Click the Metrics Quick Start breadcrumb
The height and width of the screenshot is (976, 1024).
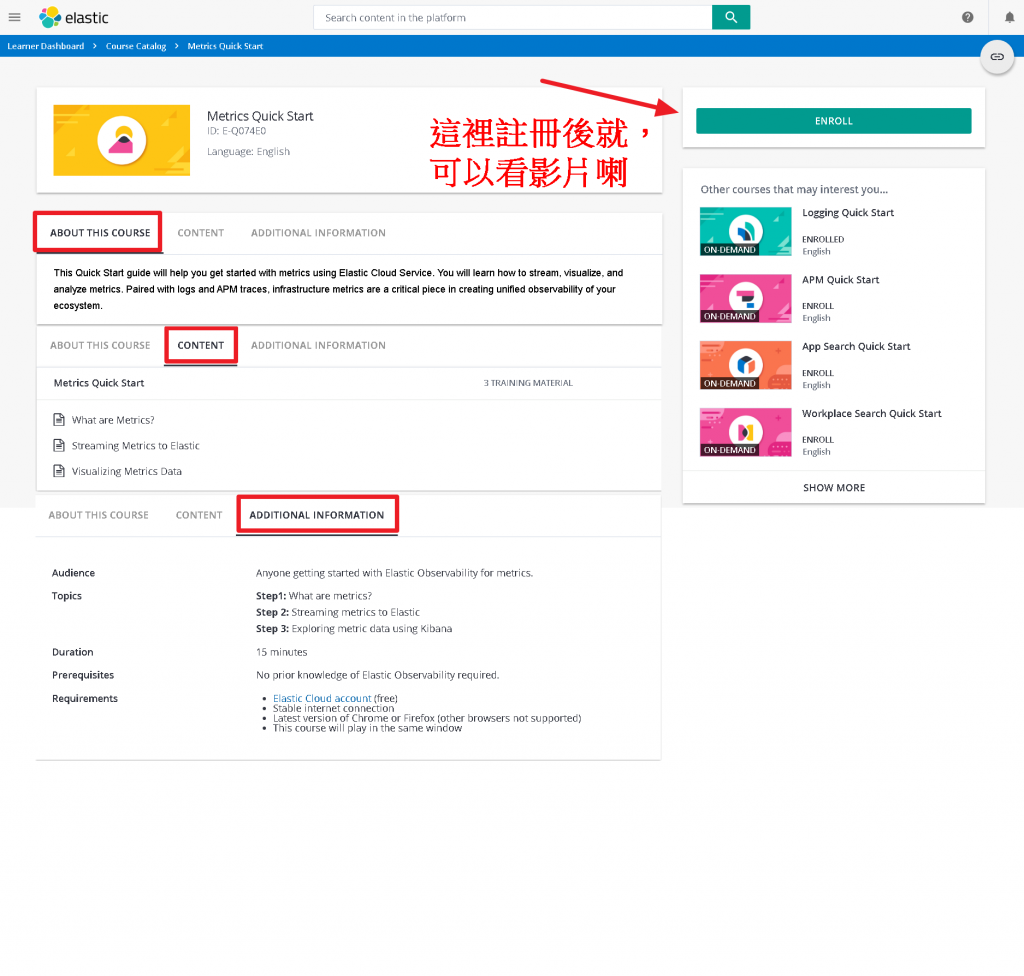click(225, 46)
